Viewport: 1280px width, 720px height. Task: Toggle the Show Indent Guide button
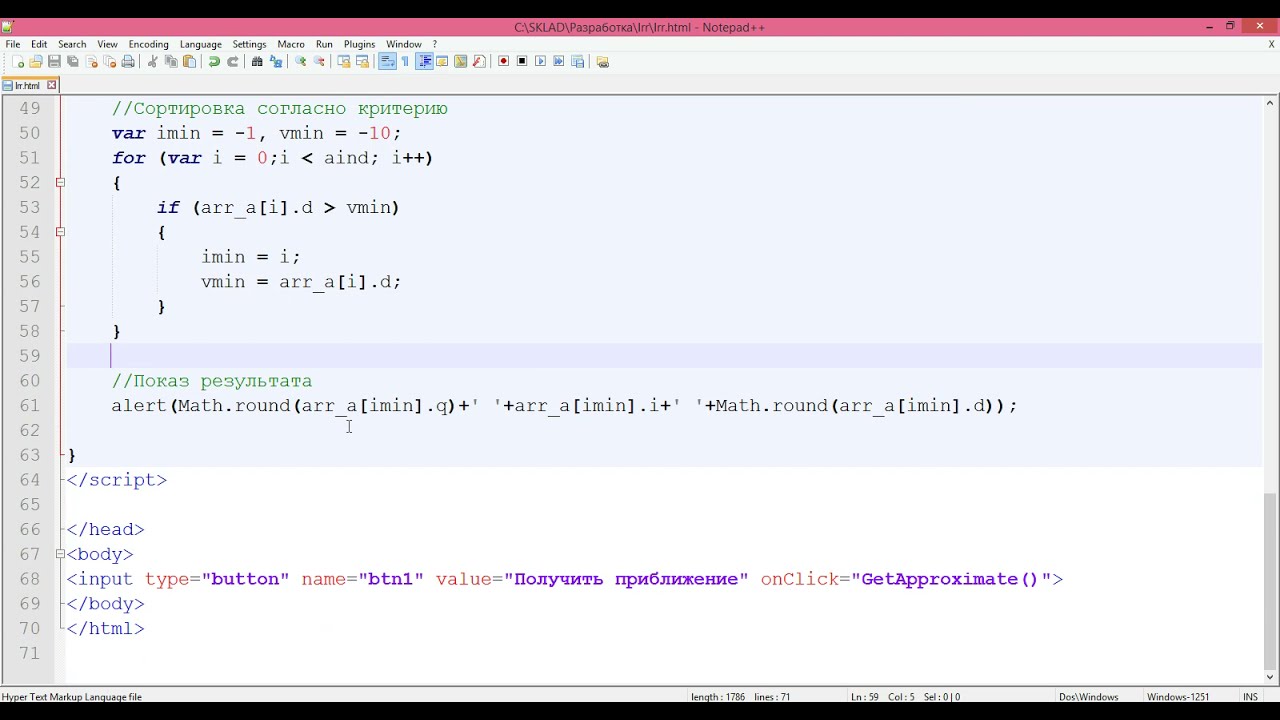point(424,61)
